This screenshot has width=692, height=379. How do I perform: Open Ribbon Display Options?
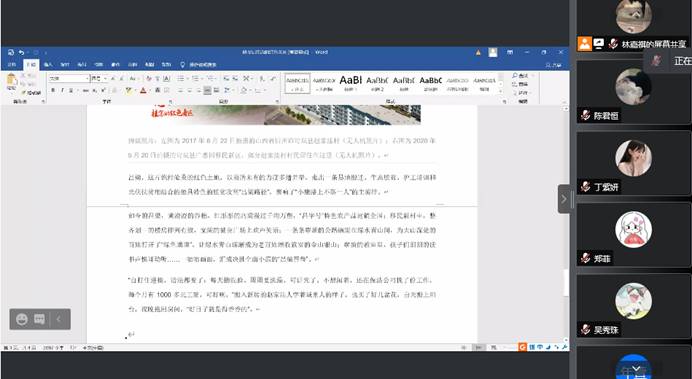point(510,52)
